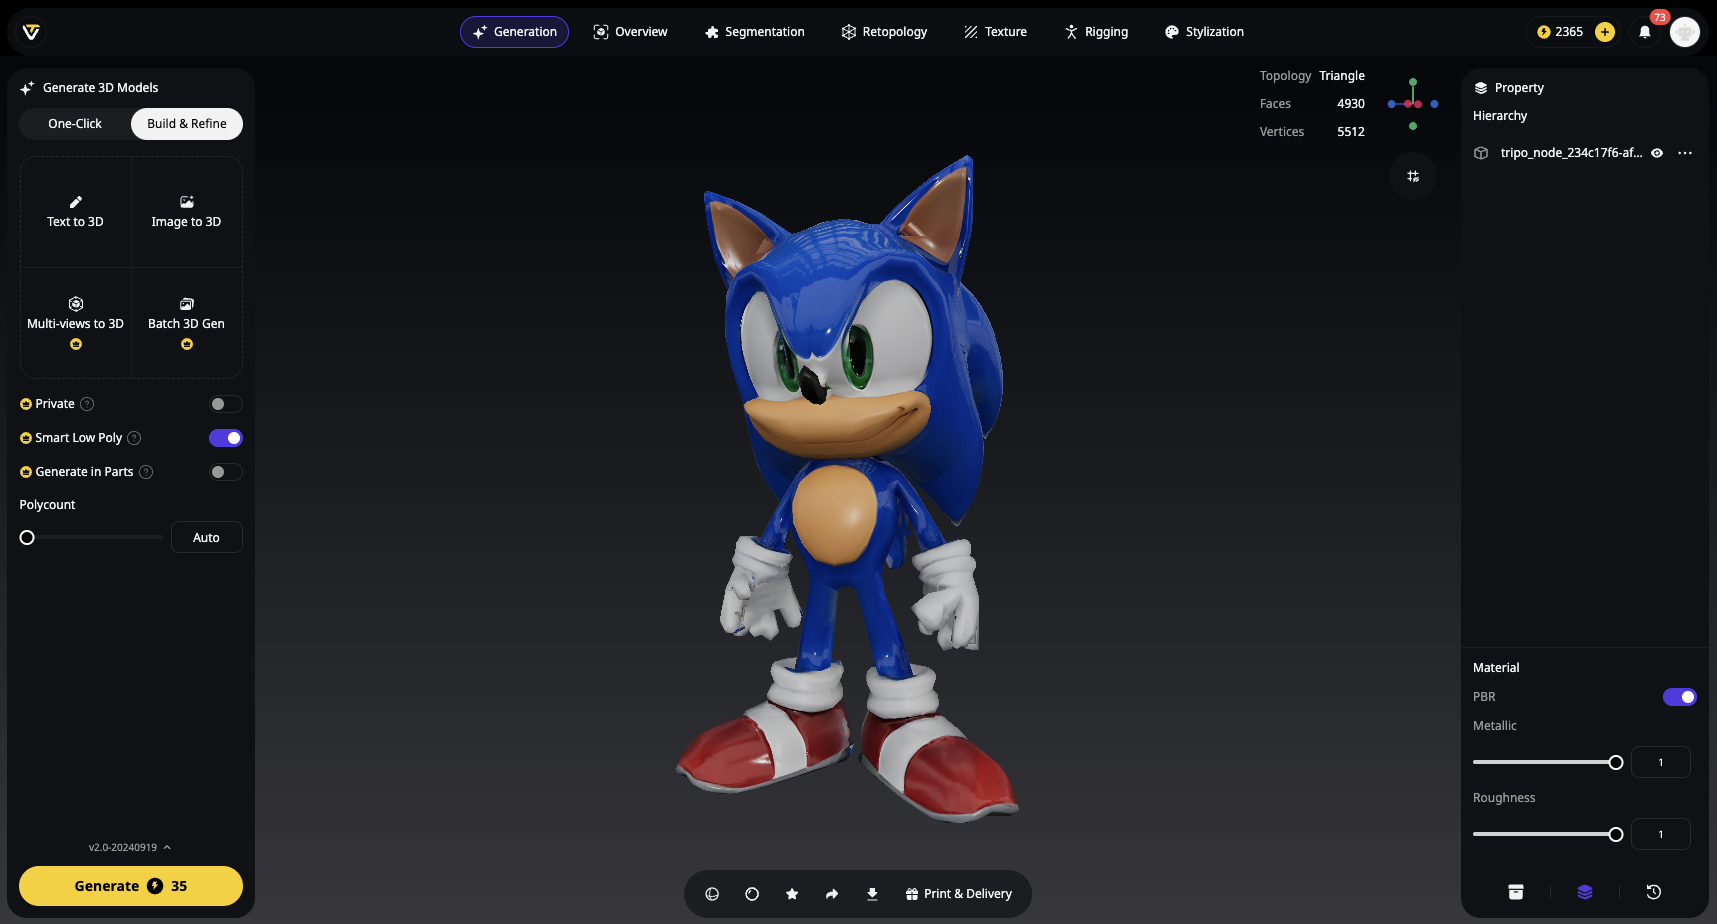Toggle the Private switch
The image size is (1717, 924).
tap(226, 404)
